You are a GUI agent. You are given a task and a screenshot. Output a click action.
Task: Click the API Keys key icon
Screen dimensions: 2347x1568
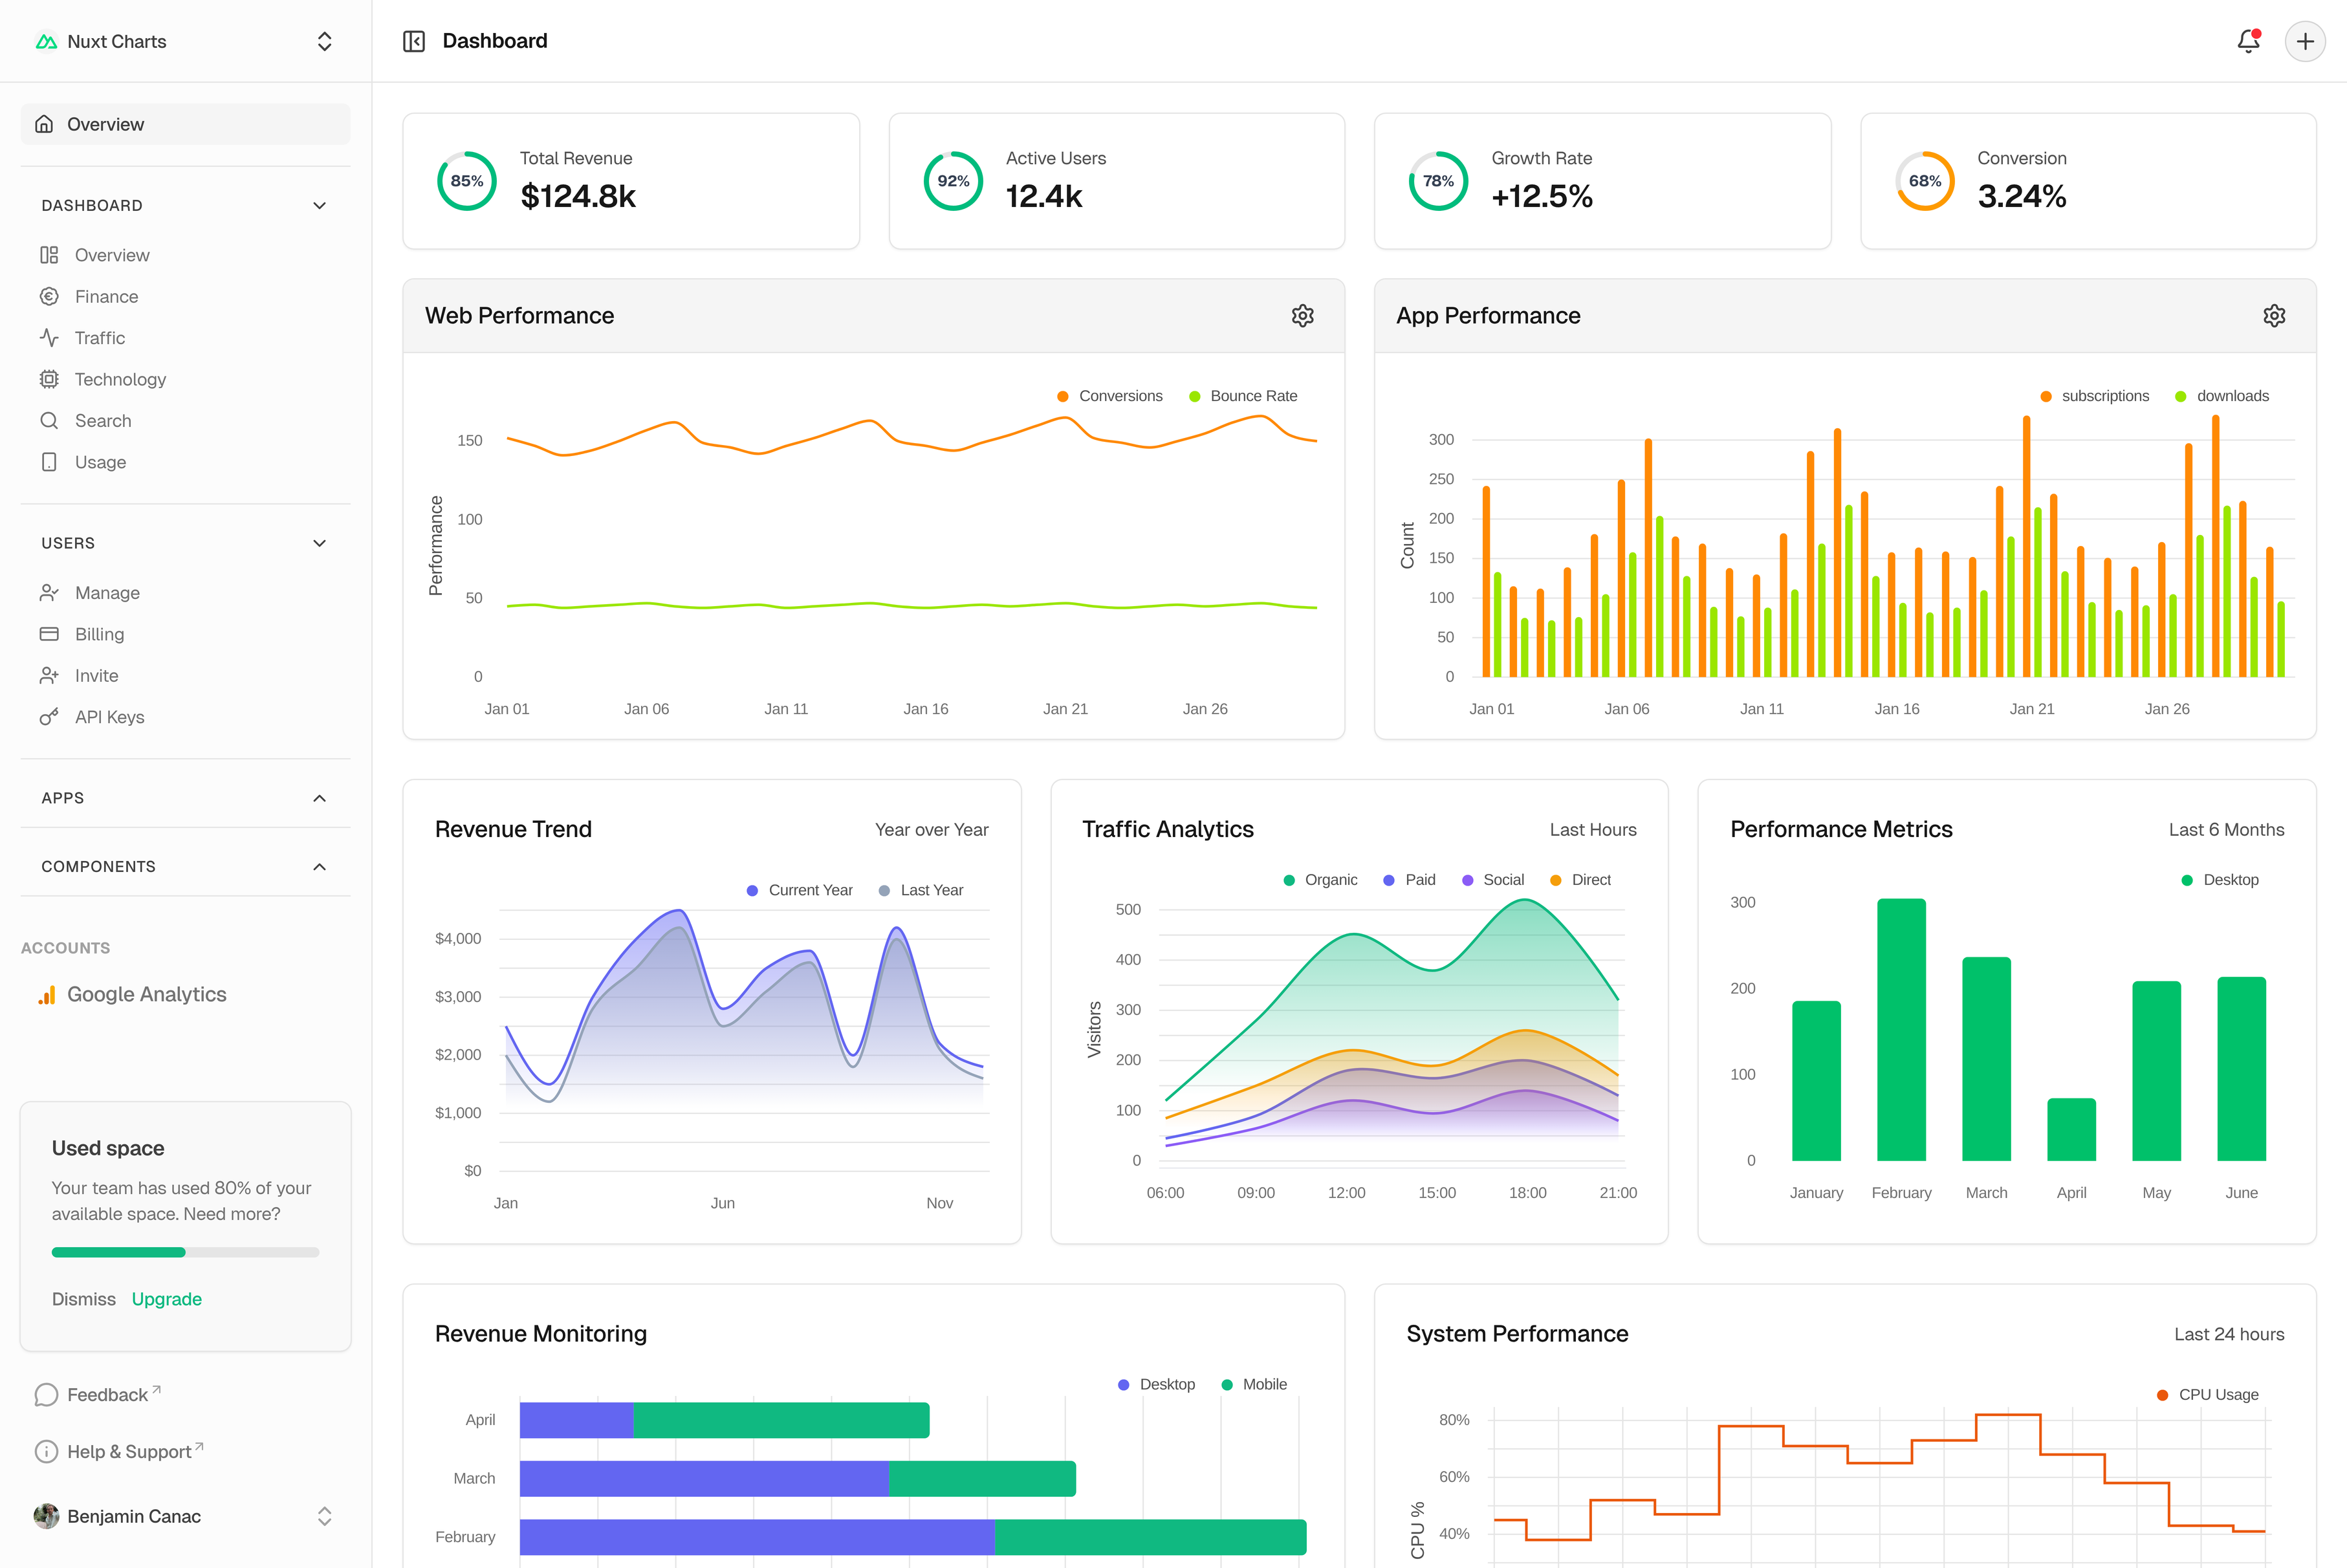click(49, 717)
